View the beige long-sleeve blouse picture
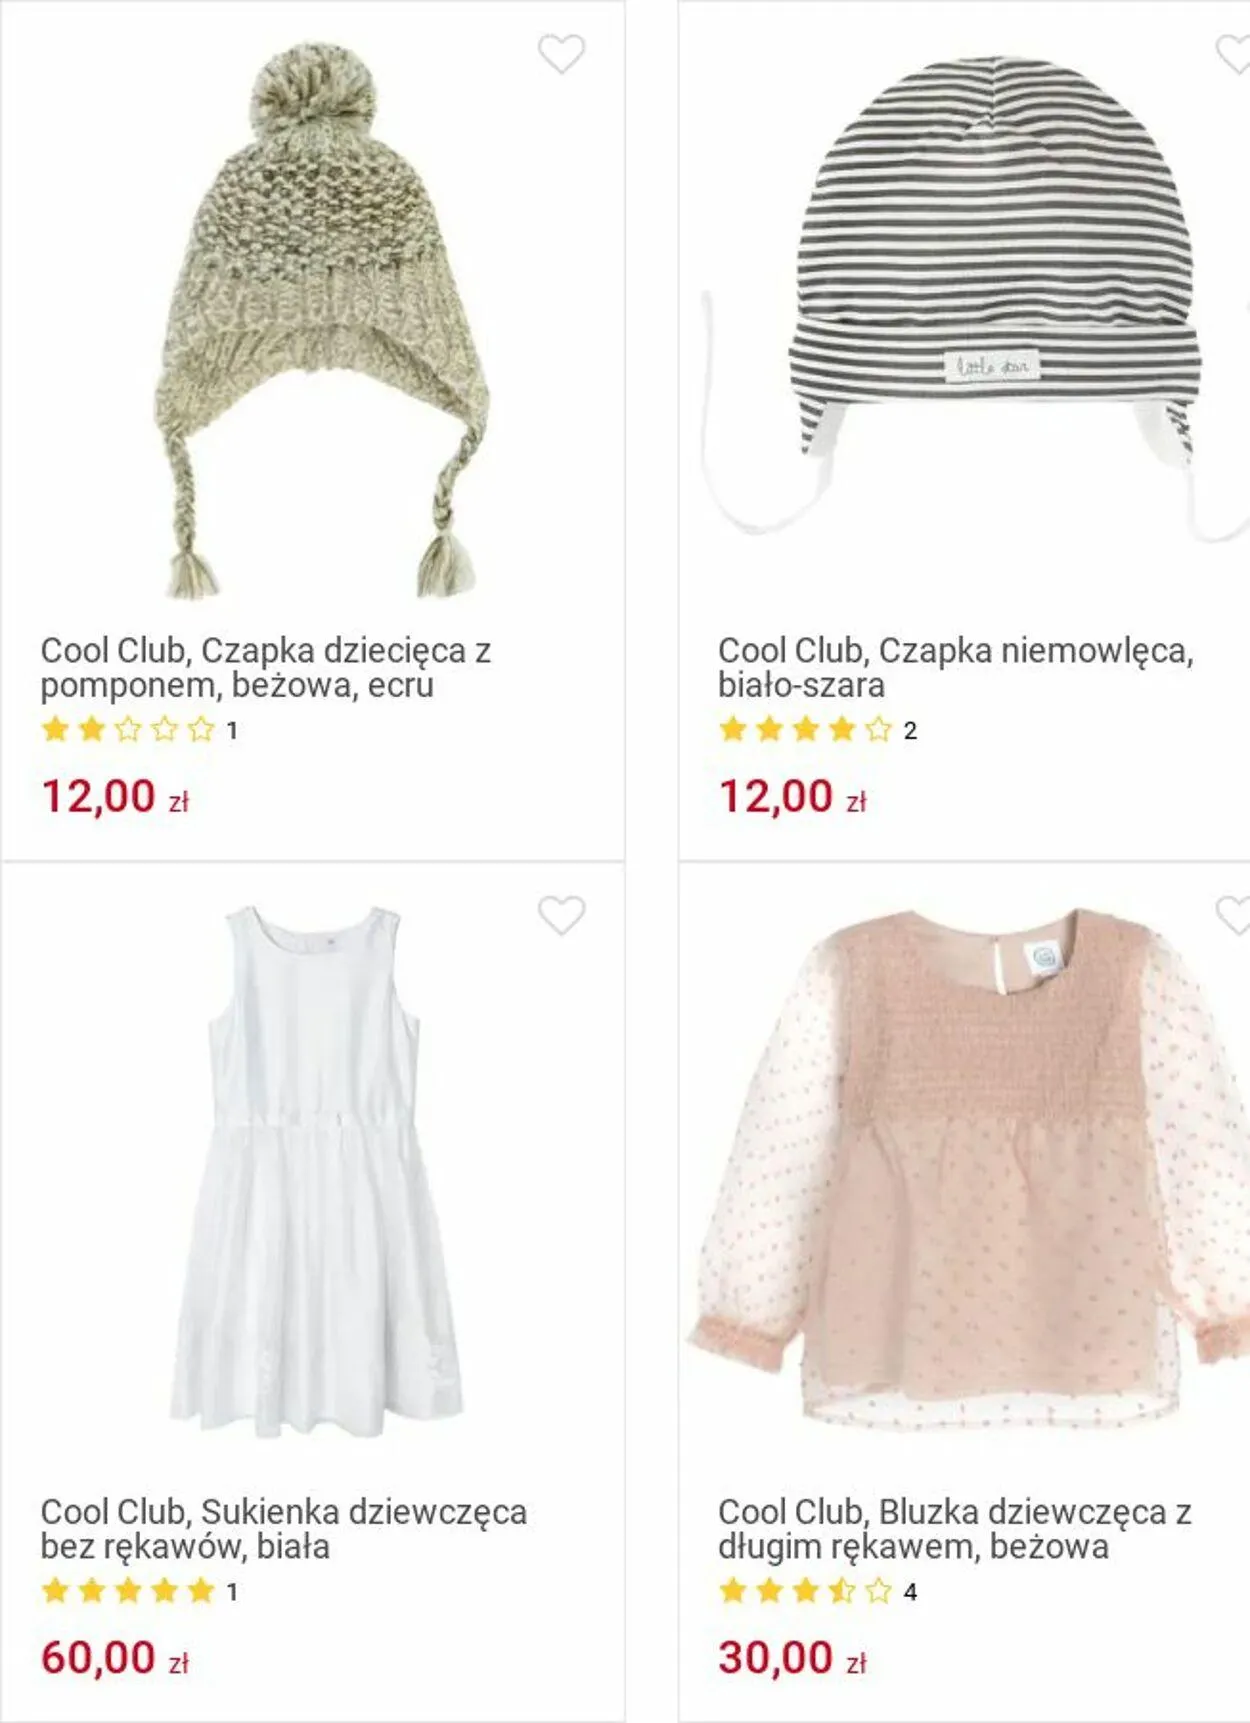Screen dimensions: 1250x1723 coord(968,1167)
